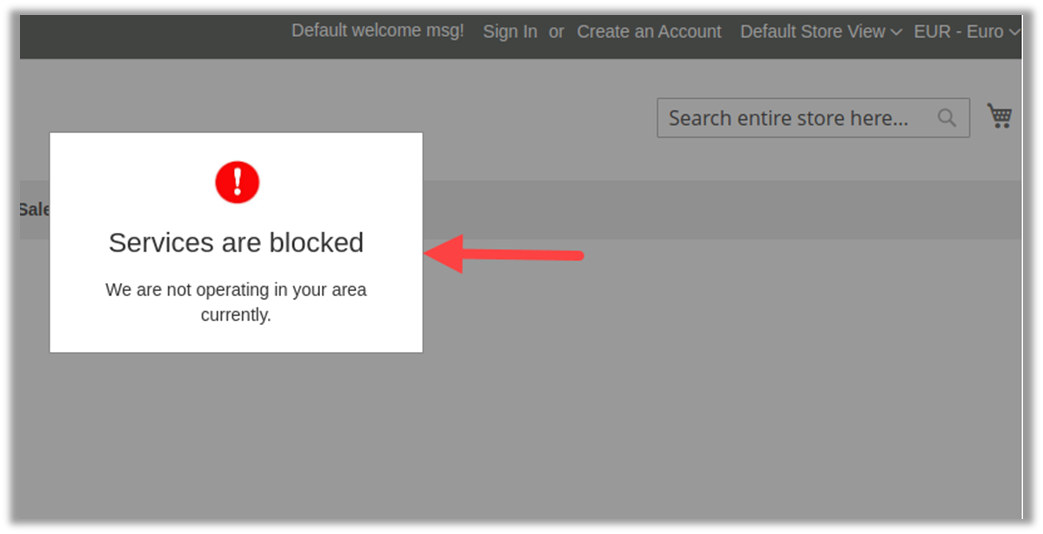Click the empty left side of dark header
Viewport: 1043px width, 534px height.
(150, 32)
